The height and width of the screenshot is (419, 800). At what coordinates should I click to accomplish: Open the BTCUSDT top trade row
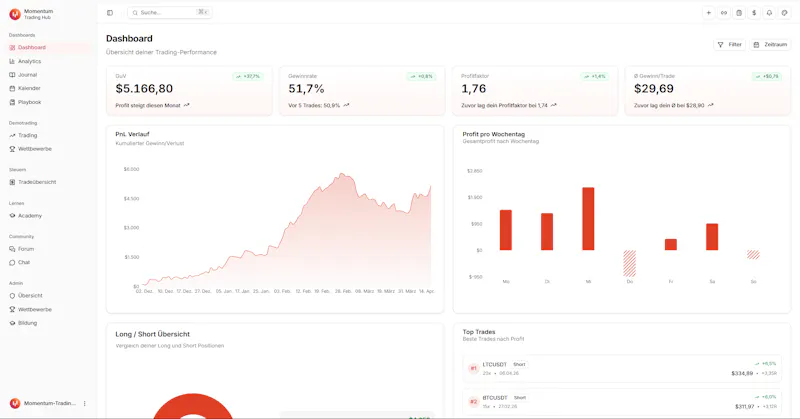coord(622,402)
